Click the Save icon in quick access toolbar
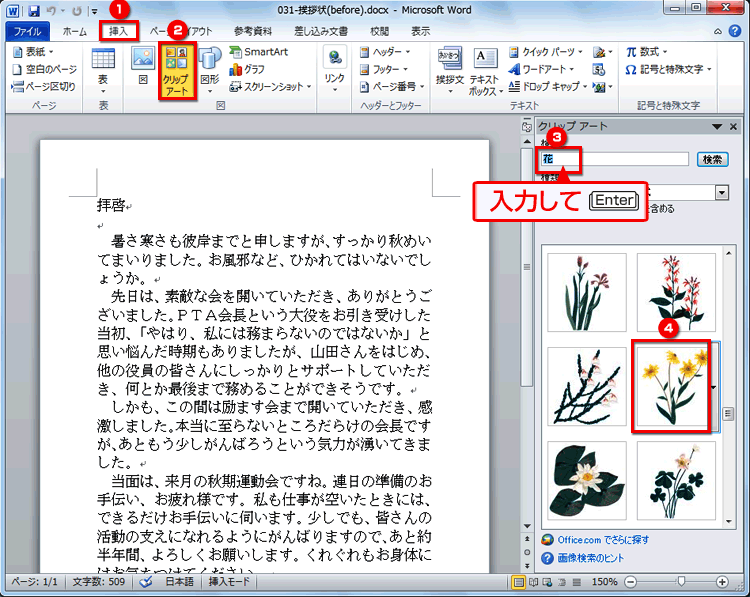 coord(33,10)
